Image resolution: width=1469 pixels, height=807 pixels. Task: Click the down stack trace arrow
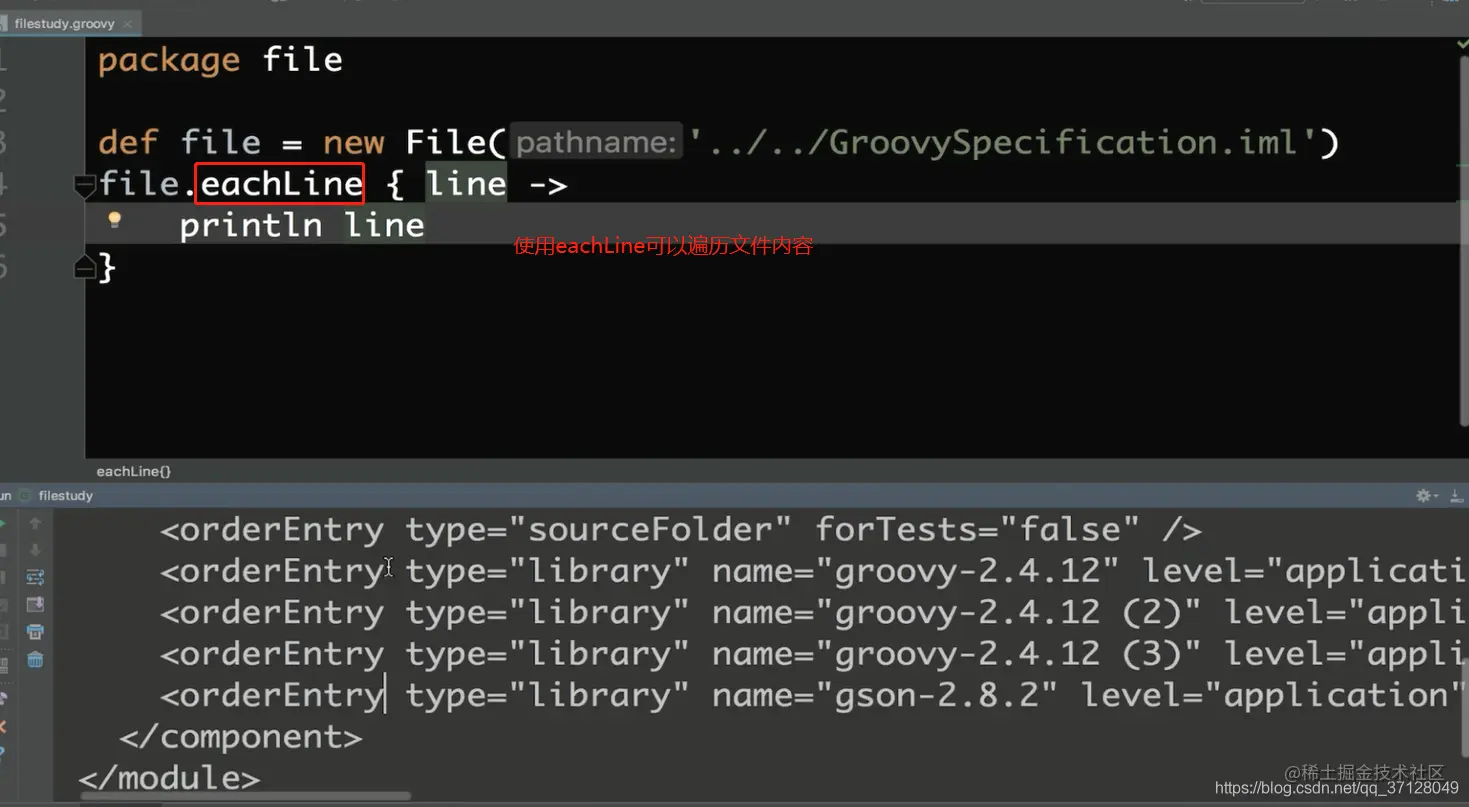[x=35, y=550]
